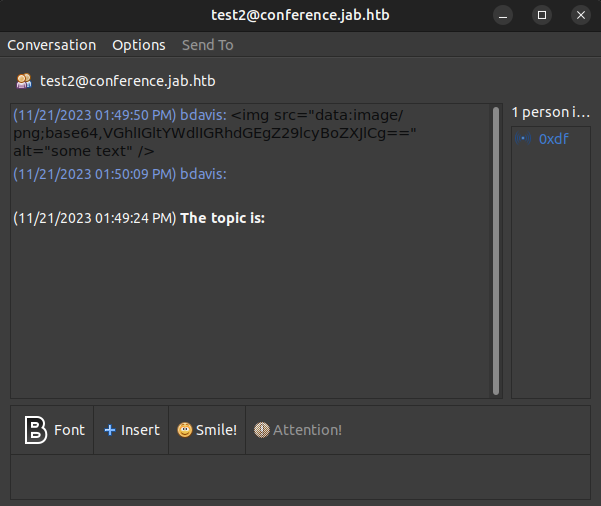Click the status icon next to 0xdf
The image size is (601, 506).
(x=525, y=139)
